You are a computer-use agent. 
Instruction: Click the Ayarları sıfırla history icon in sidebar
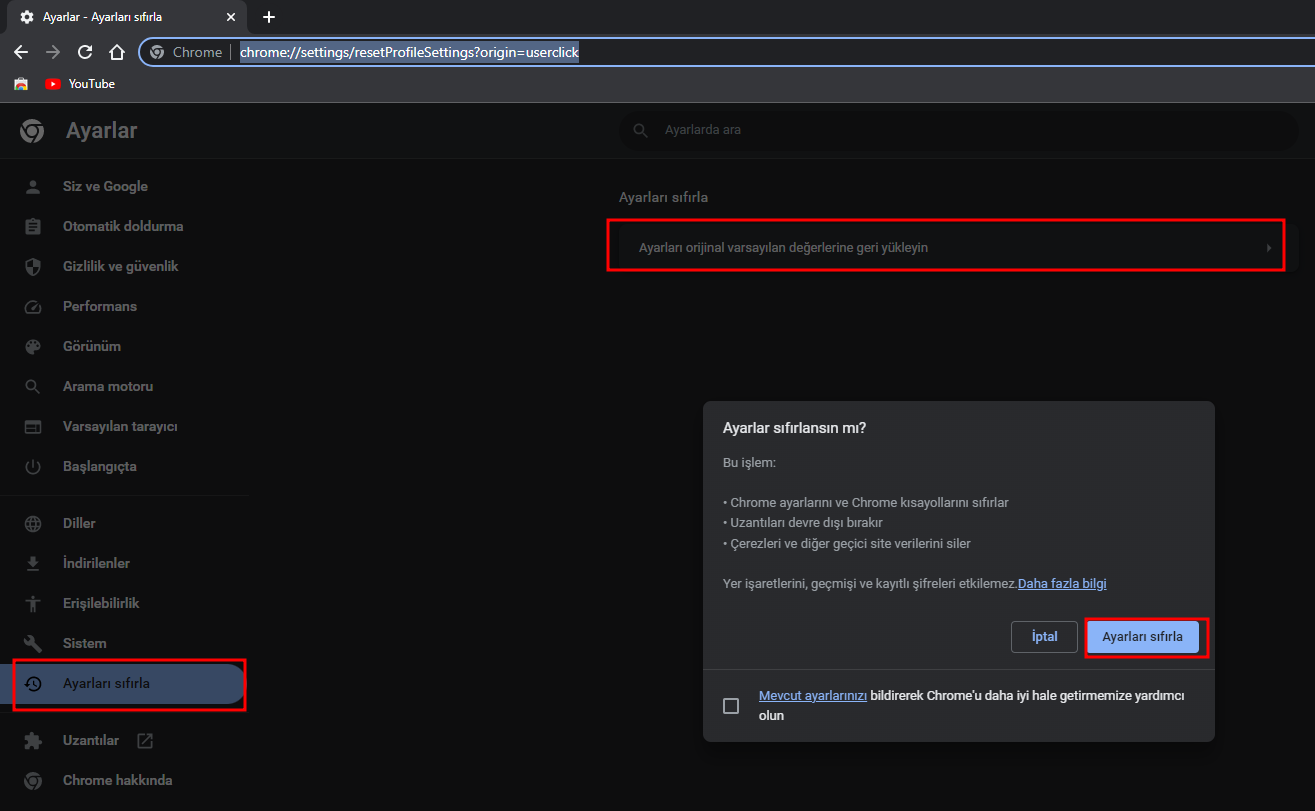[33, 683]
